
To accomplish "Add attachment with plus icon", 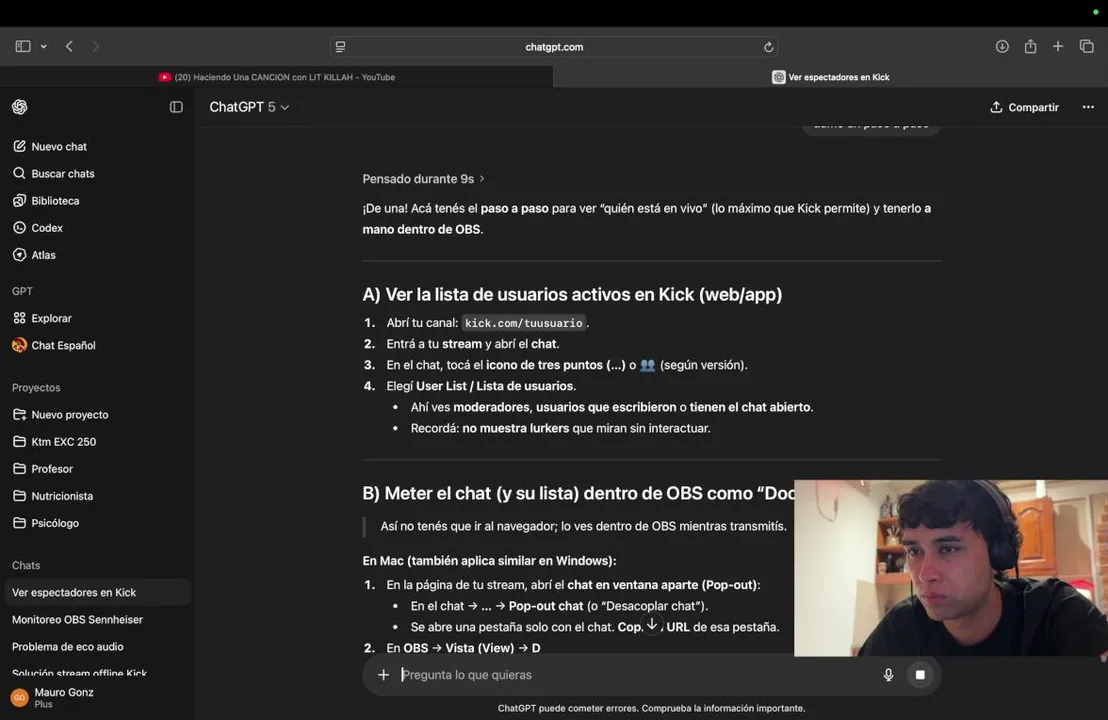I will pos(383,675).
